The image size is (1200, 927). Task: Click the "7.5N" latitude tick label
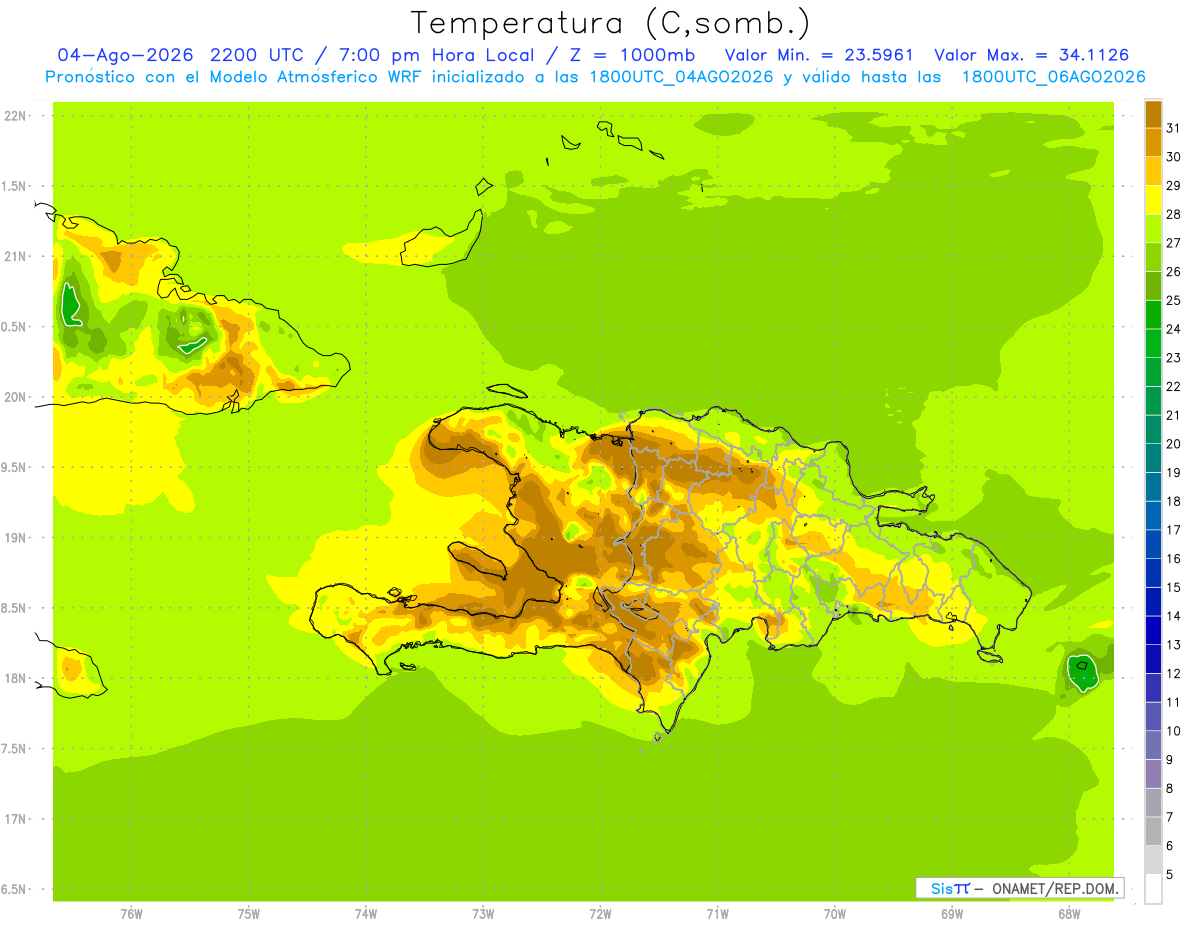tap(14, 748)
